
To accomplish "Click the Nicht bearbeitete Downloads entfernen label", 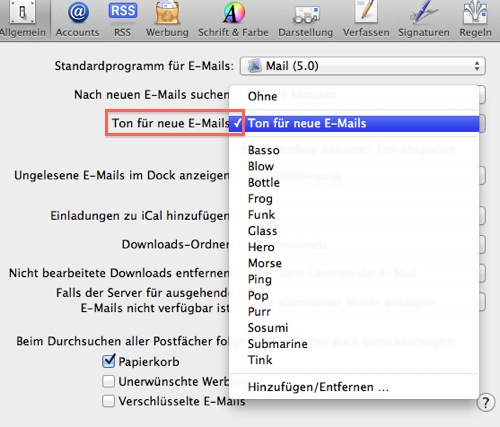I will (119, 273).
